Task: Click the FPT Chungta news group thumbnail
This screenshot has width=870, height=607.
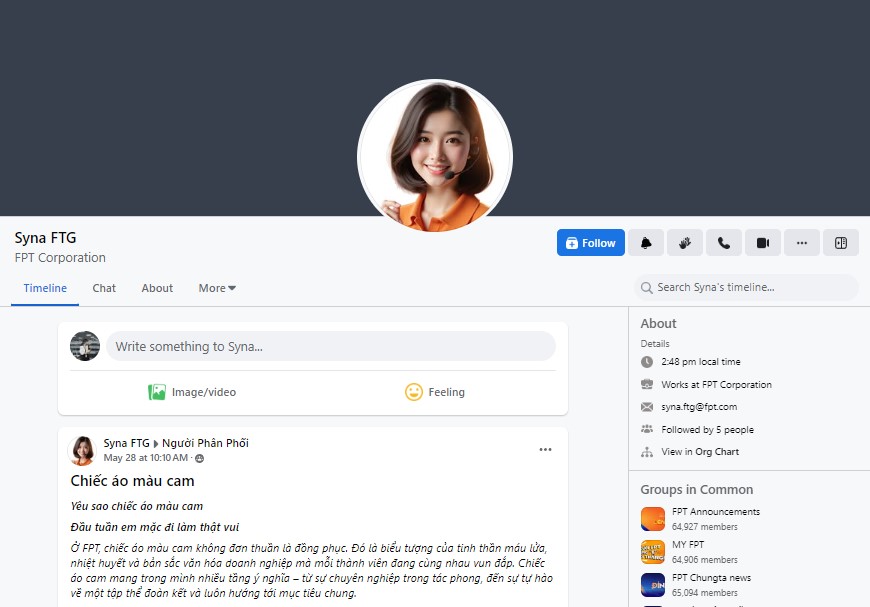Action: (x=653, y=585)
